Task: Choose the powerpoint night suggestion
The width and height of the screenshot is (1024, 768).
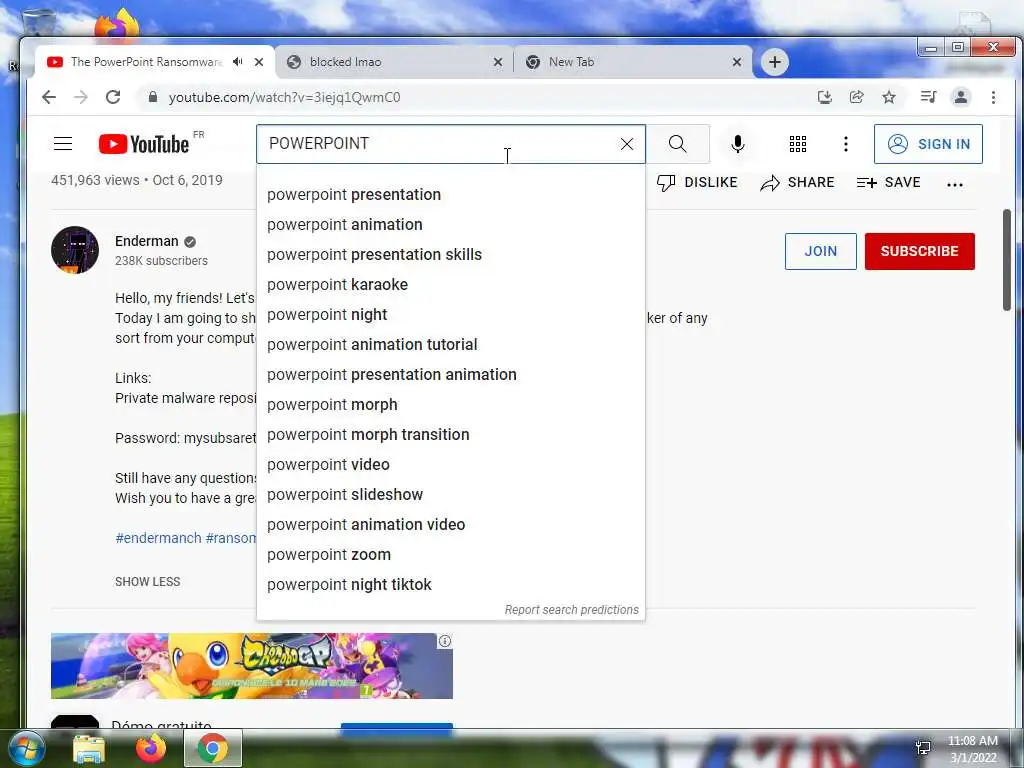Action: 451,315
